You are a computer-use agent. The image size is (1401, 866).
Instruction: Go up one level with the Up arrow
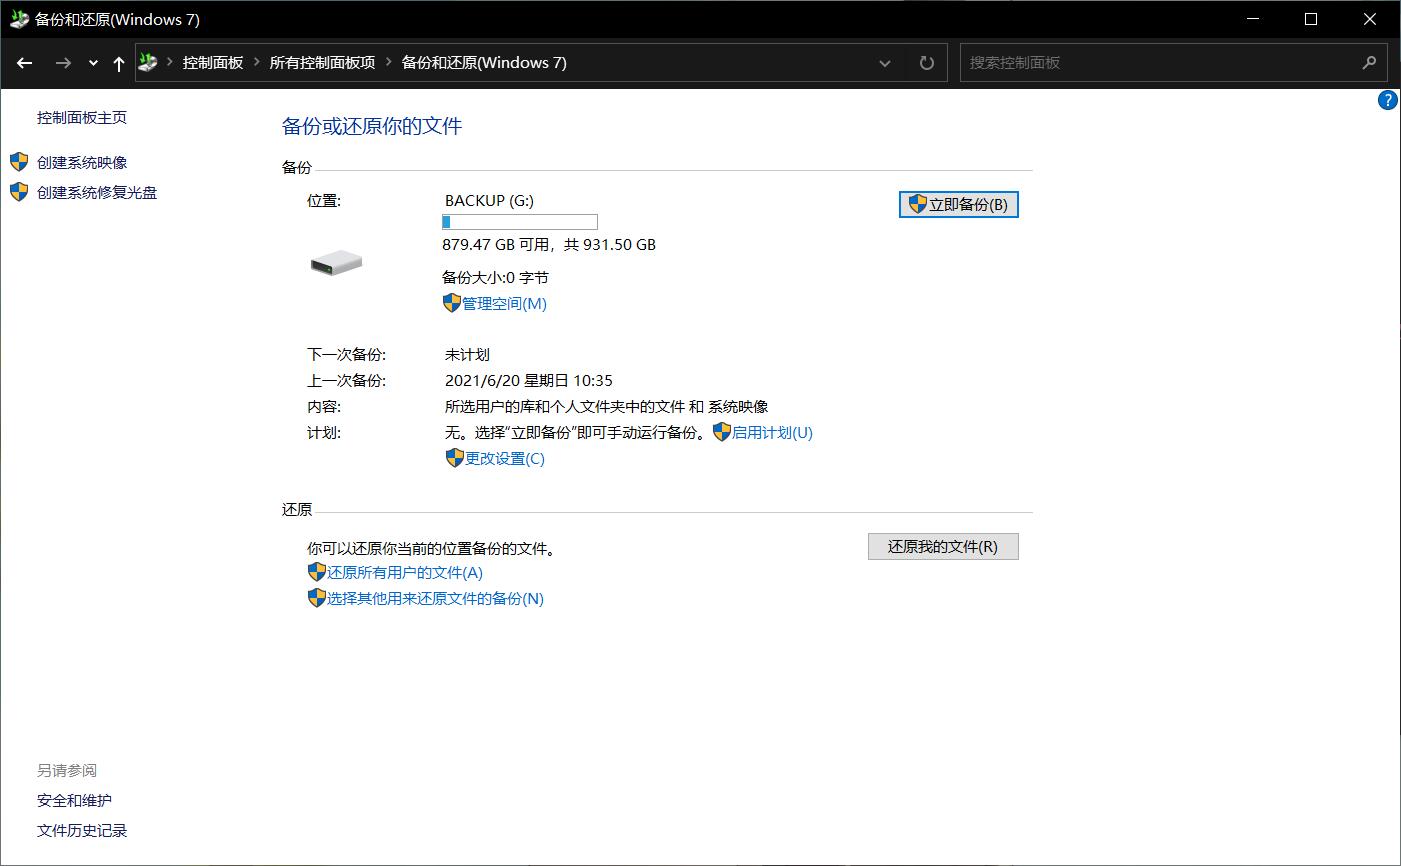point(119,63)
